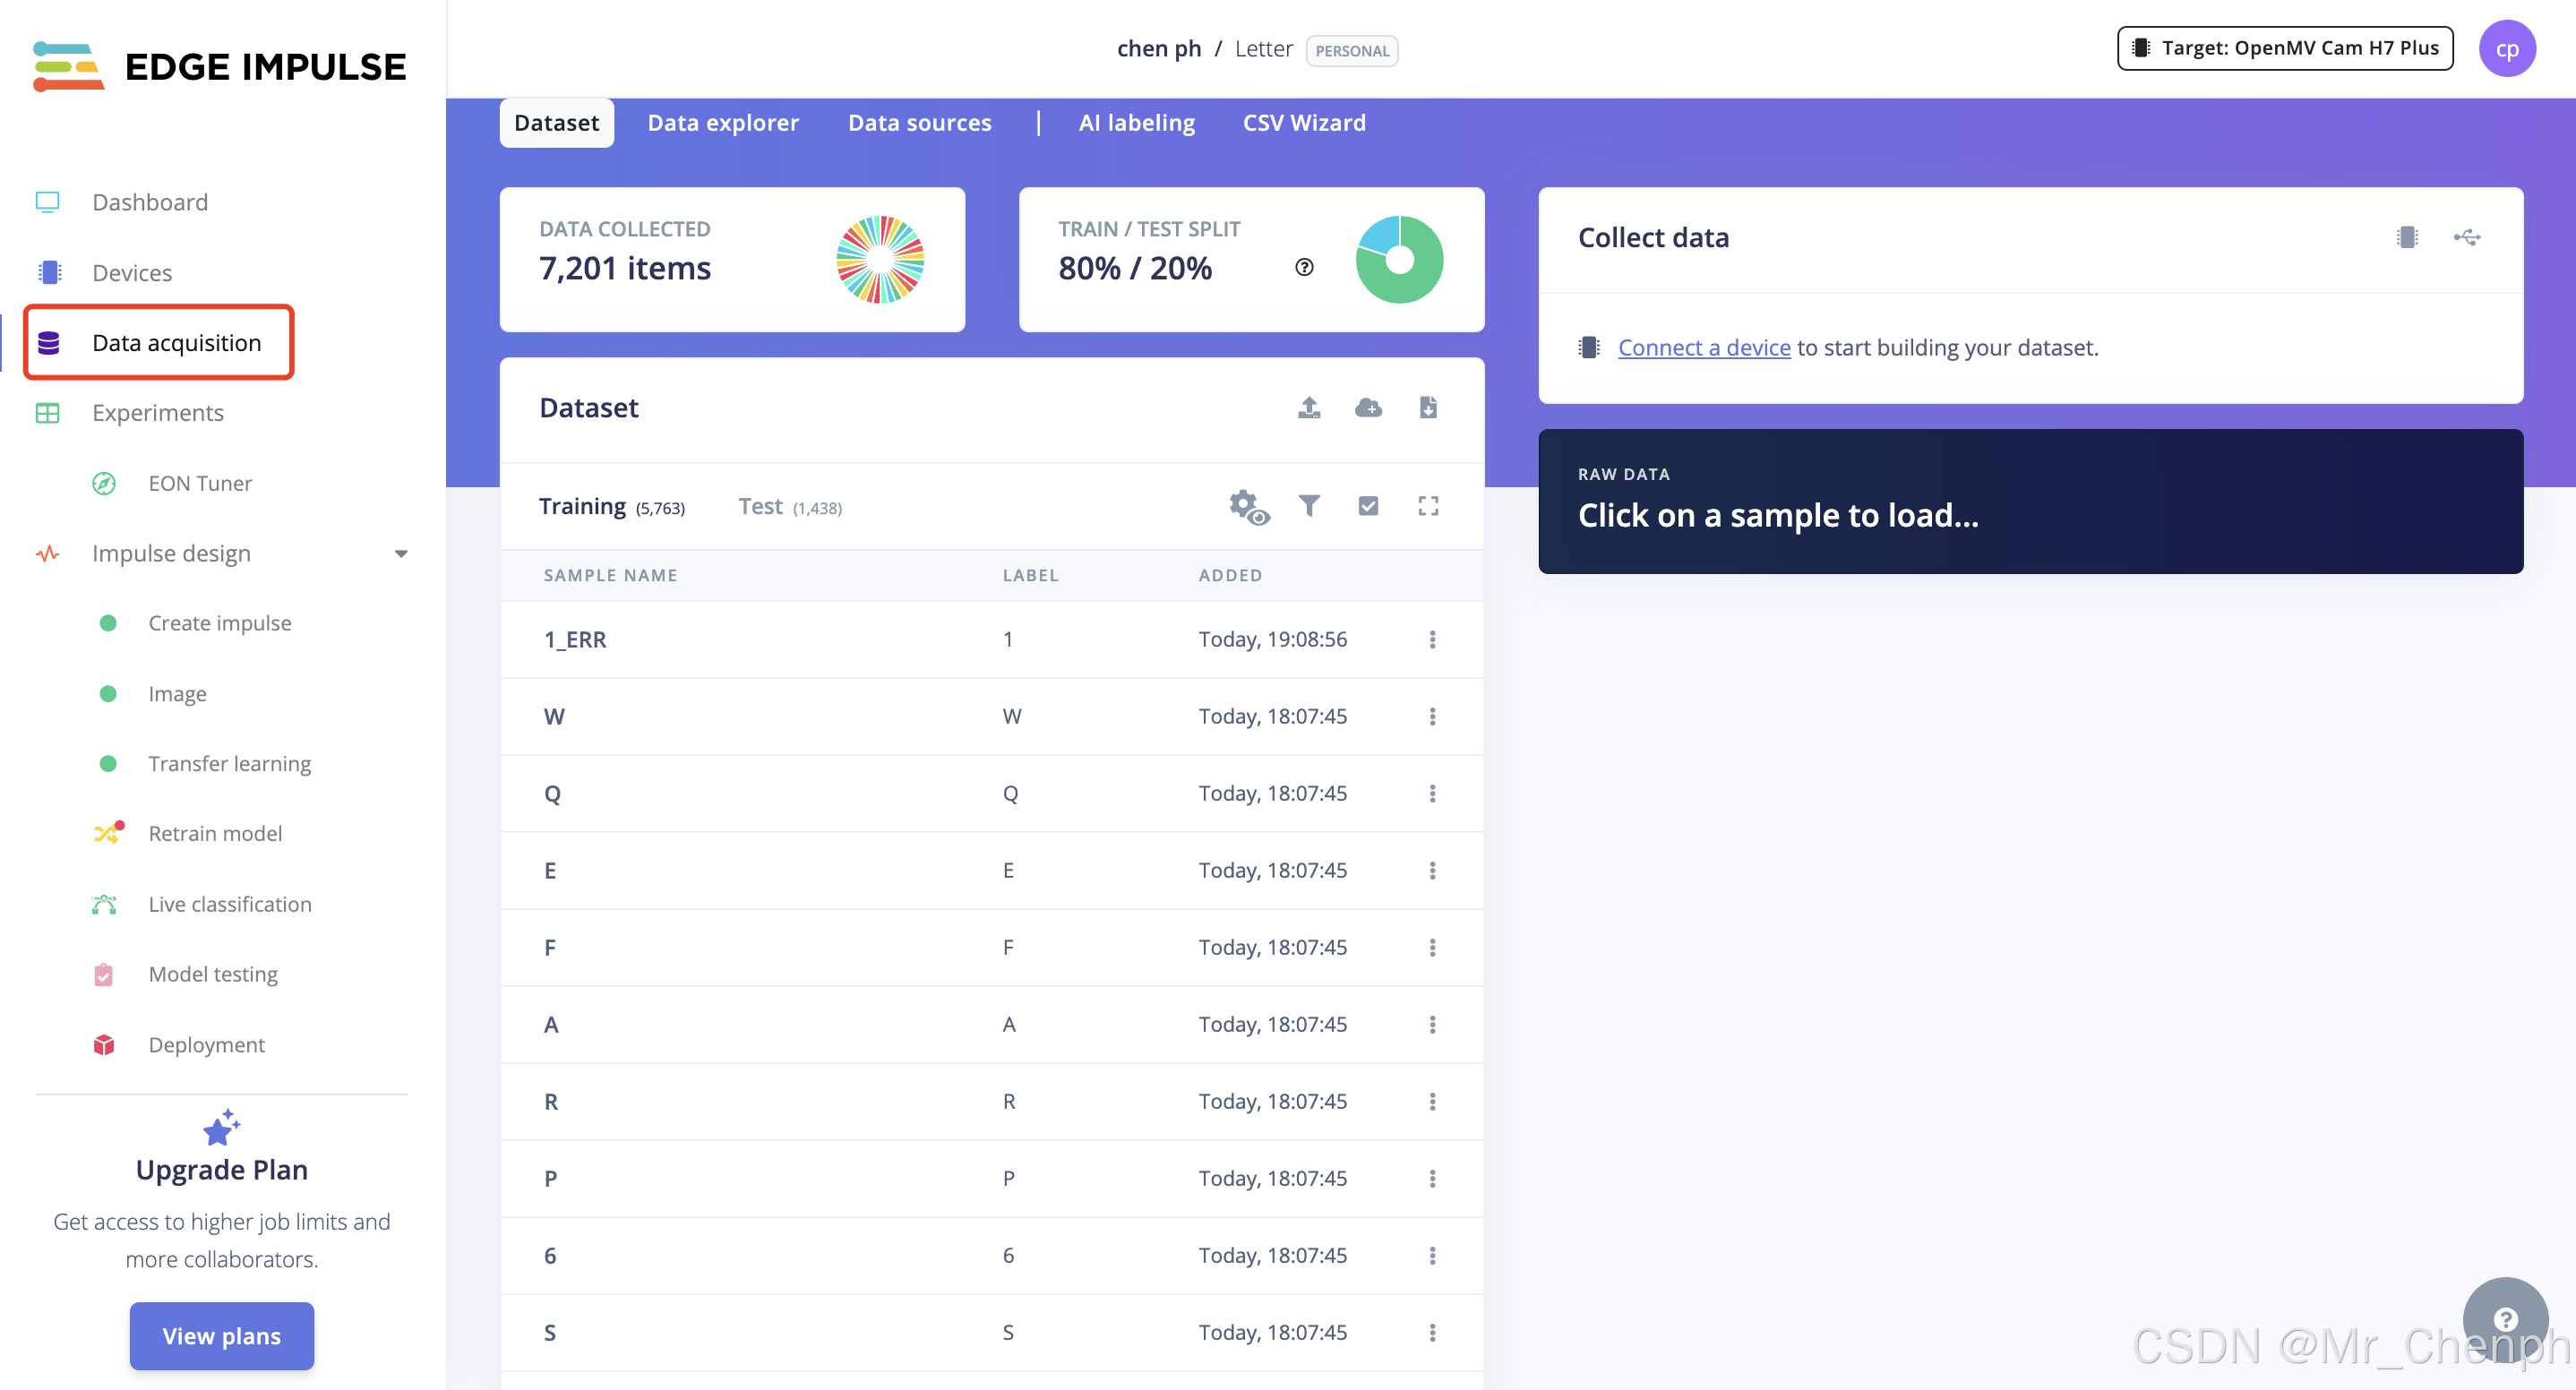Open the help bubble at bottom right

2504,1319
